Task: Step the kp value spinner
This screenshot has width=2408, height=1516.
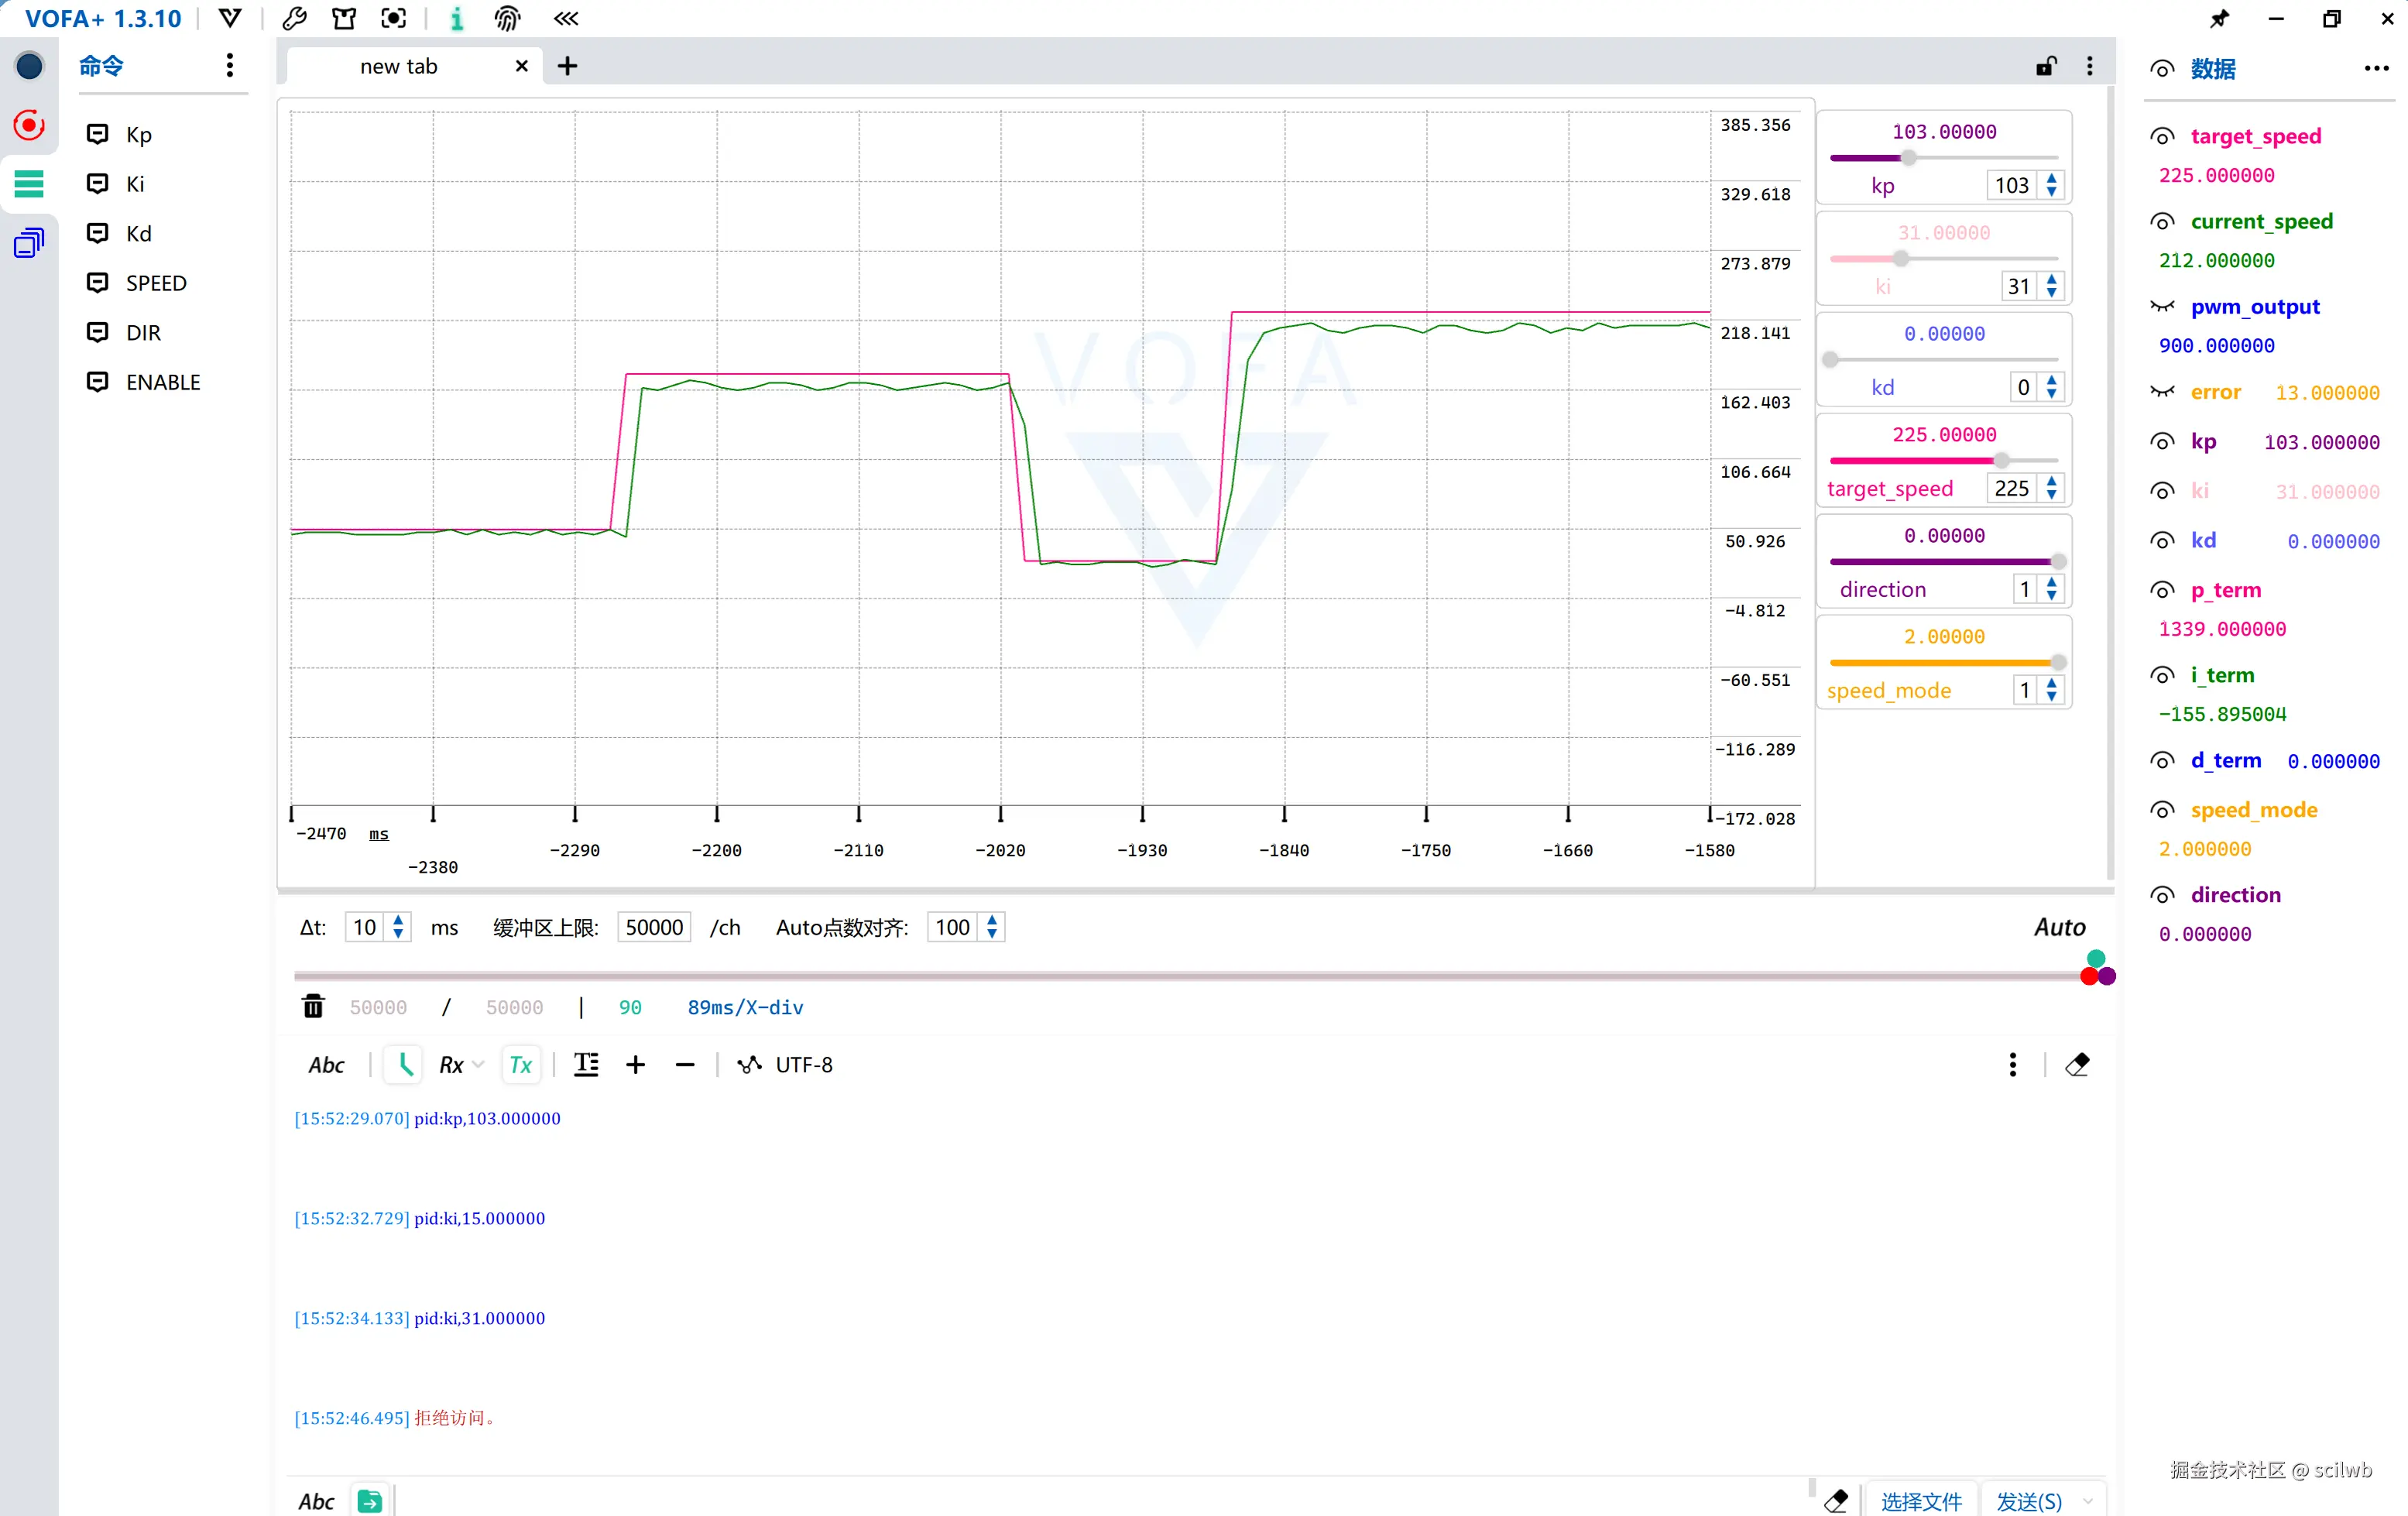Action: [x=2051, y=185]
